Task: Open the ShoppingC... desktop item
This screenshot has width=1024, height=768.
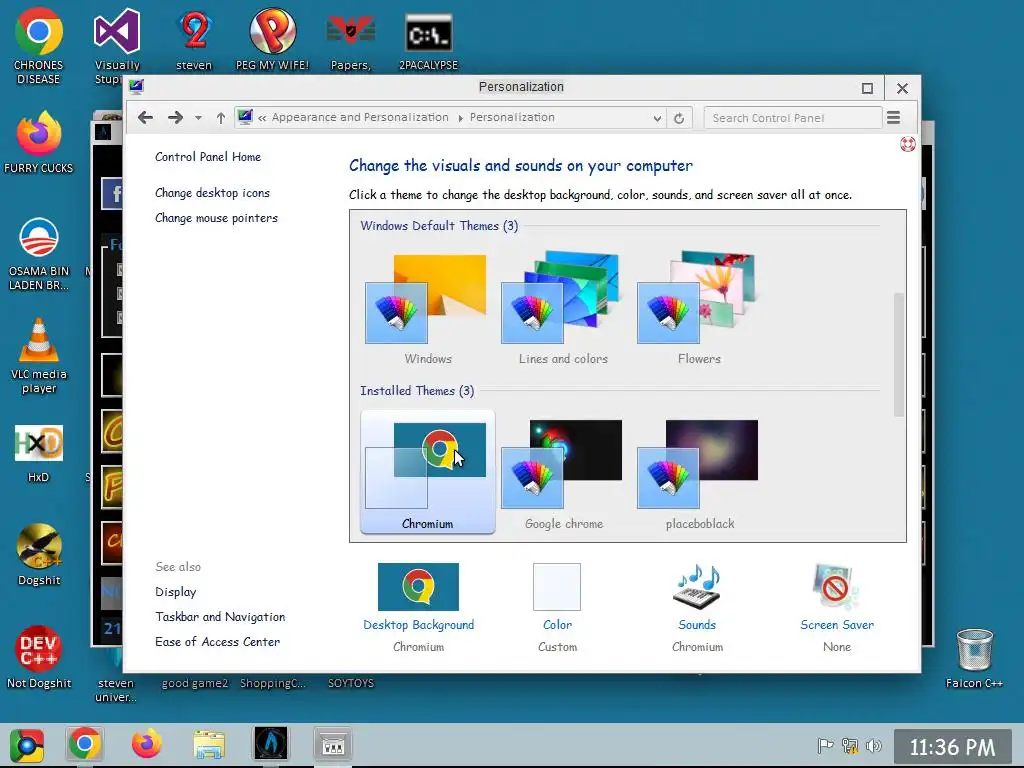Action: point(272,683)
